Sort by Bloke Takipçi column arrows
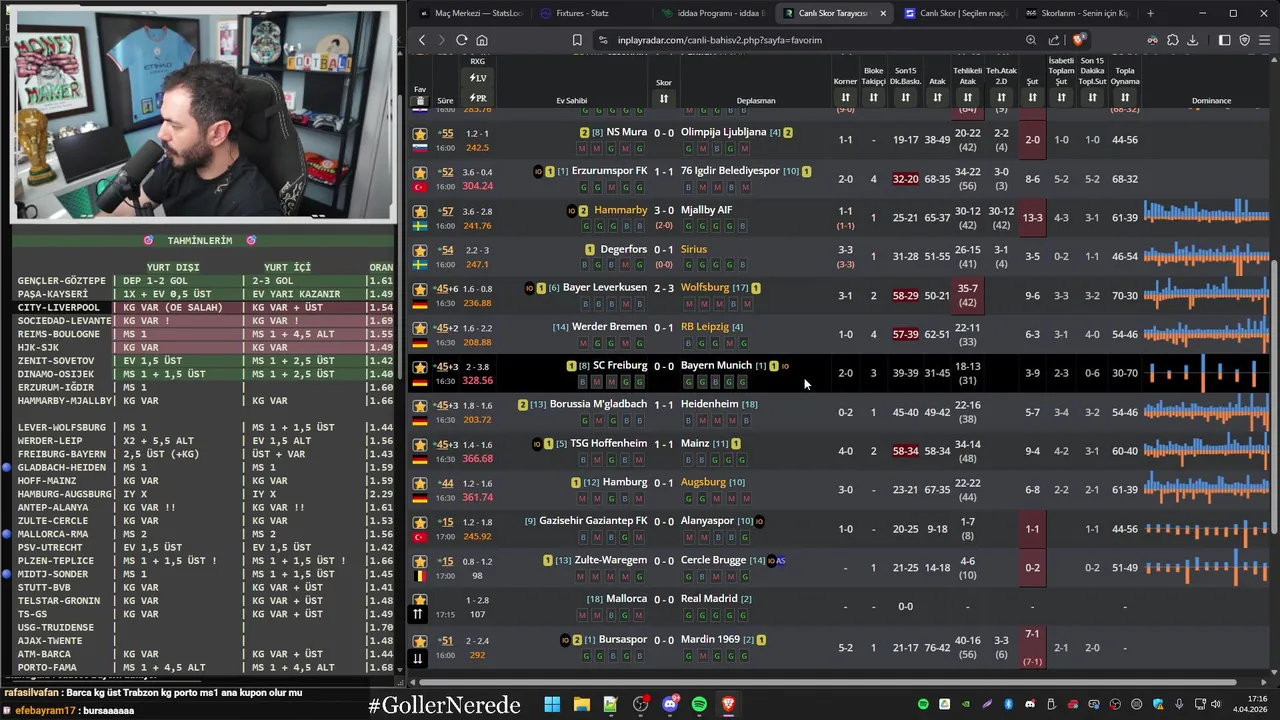Image resolution: width=1280 pixels, height=720 pixels. pyautogui.click(x=873, y=97)
